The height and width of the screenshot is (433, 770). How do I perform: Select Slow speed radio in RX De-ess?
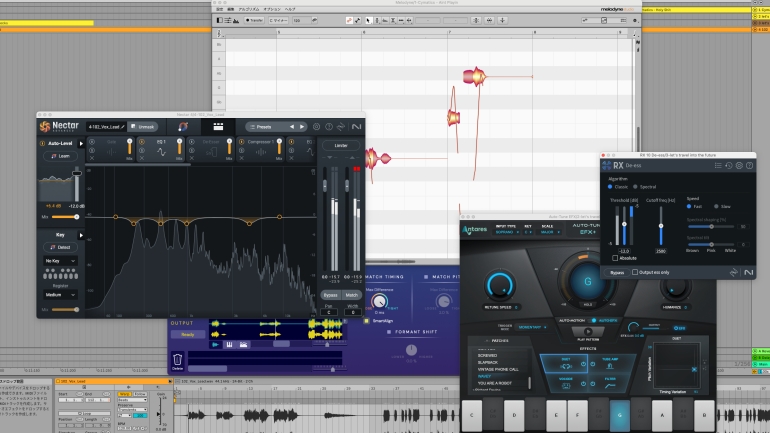click(716, 207)
